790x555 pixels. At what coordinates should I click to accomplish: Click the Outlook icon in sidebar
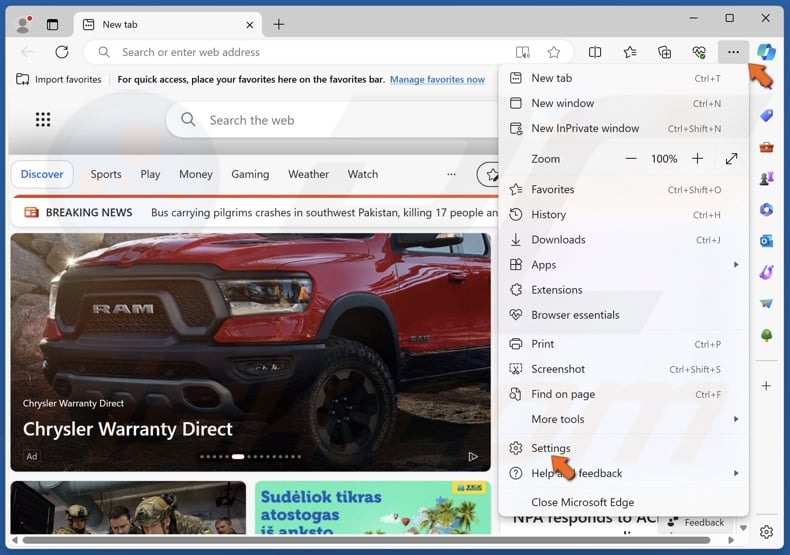(766, 241)
